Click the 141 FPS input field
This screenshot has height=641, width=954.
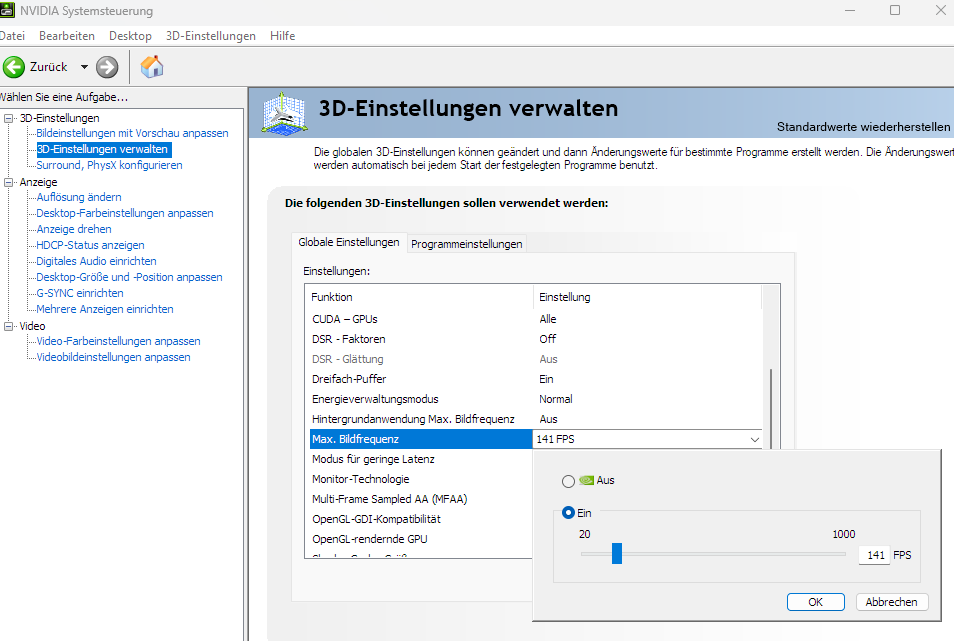[x=873, y=553]
